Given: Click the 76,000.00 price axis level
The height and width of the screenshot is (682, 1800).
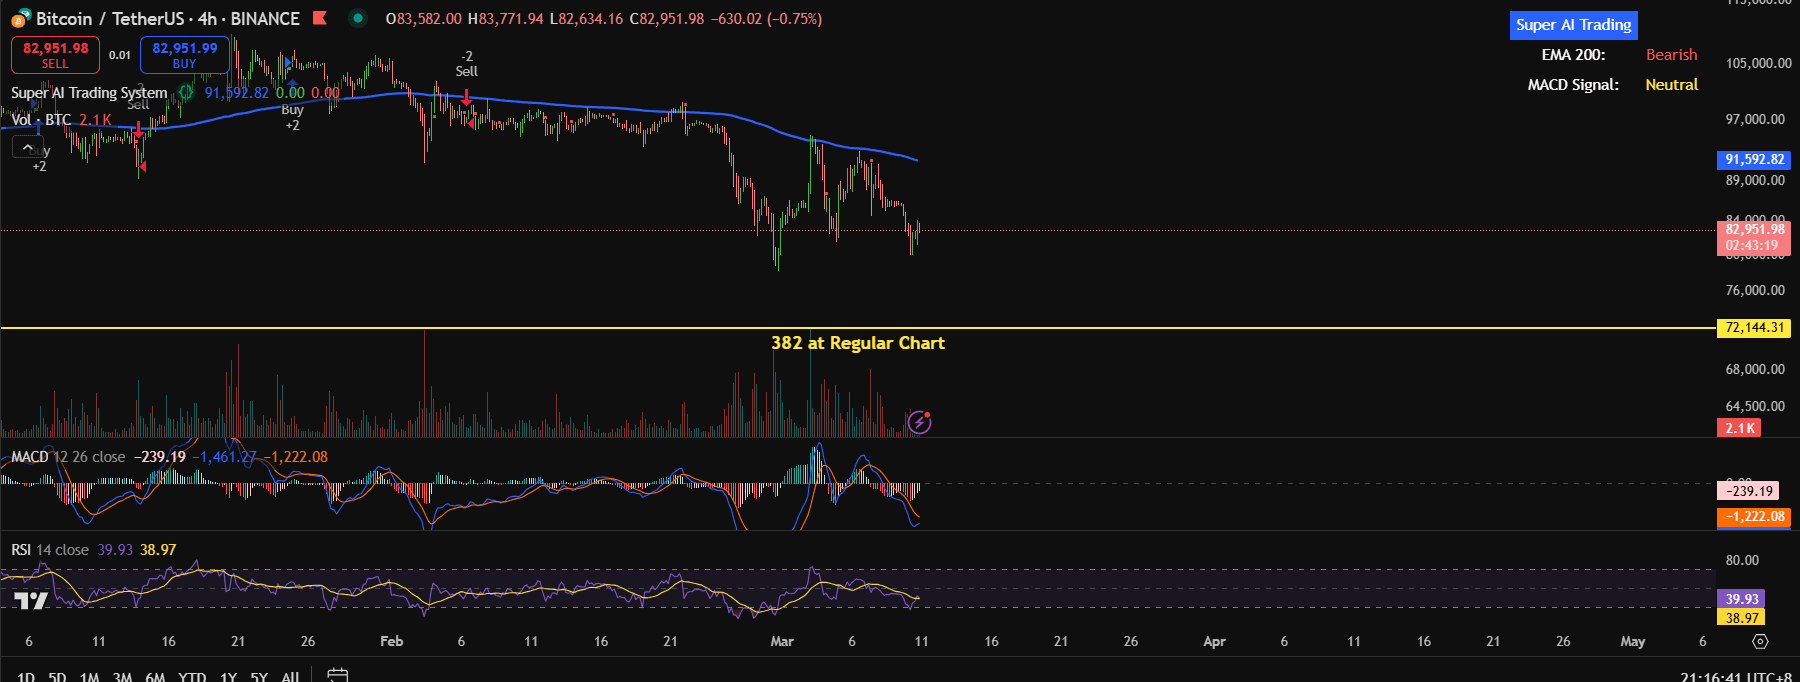Looking at the screenshot, I should [x=1755, y=290].
